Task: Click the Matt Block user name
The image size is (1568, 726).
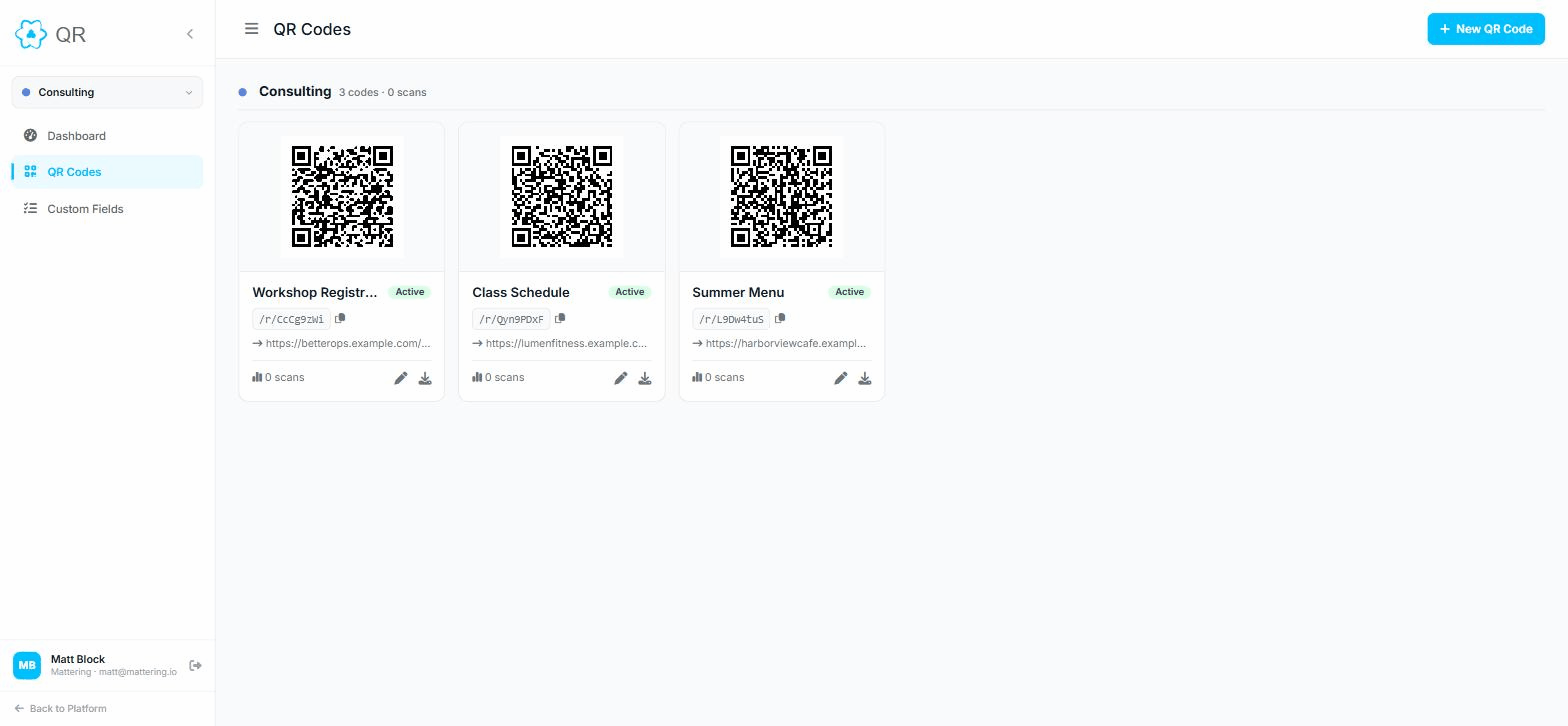Action: click(78, 659)
